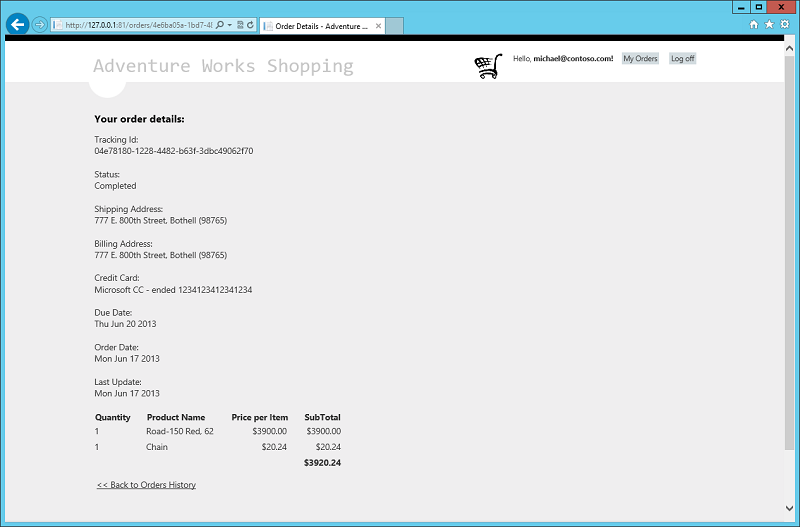Open the browser Tools gear icon

pos(785,24)
